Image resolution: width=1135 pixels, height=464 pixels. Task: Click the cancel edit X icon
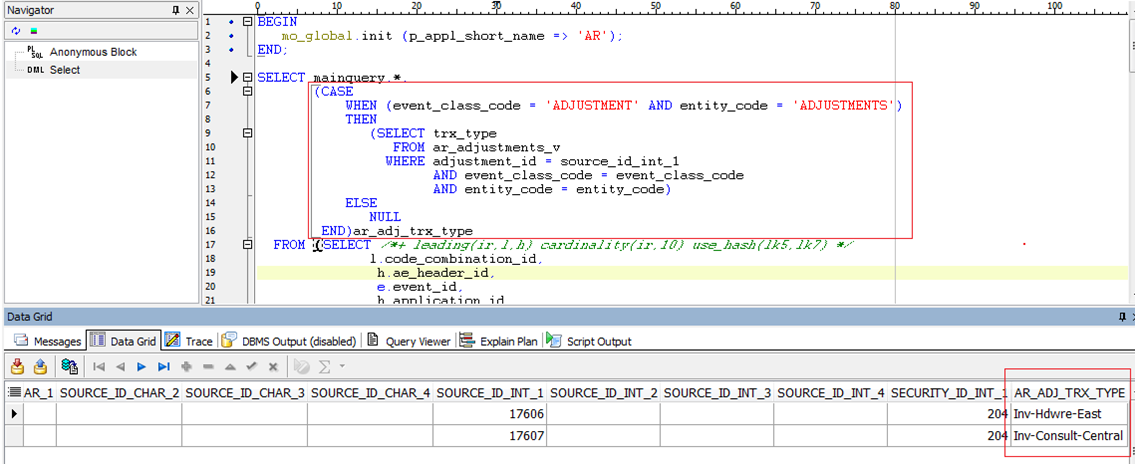click(x=273, y=367)
